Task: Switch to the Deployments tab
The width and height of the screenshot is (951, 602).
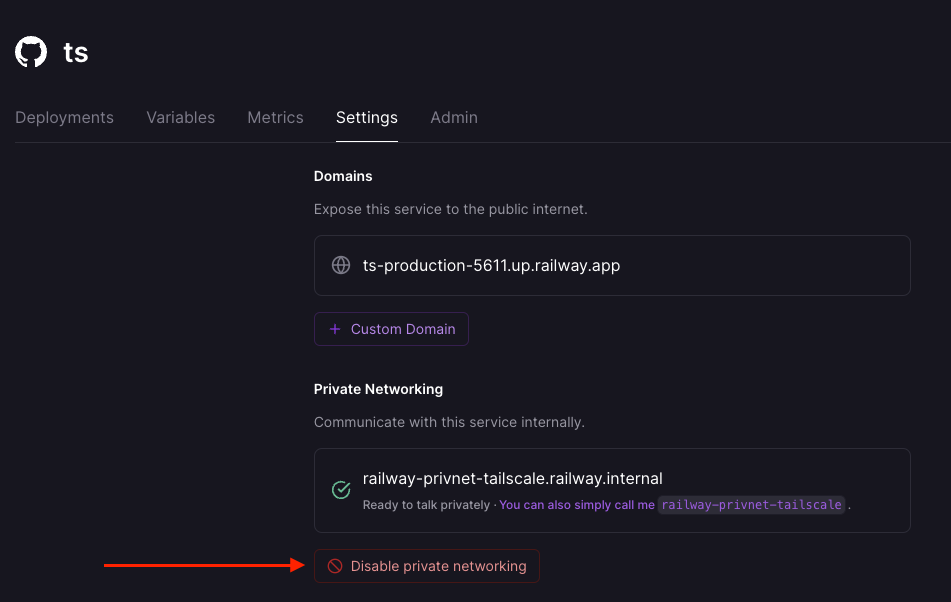Action: point(64,117)
